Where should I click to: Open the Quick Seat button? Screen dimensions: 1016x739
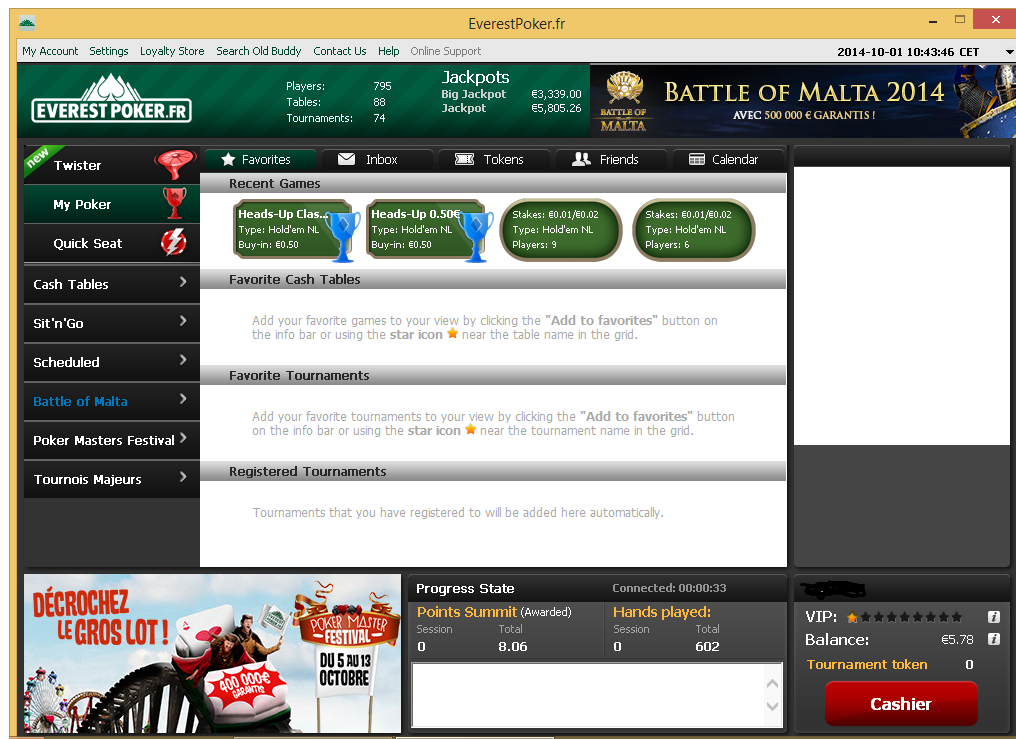tap(111, 243)
